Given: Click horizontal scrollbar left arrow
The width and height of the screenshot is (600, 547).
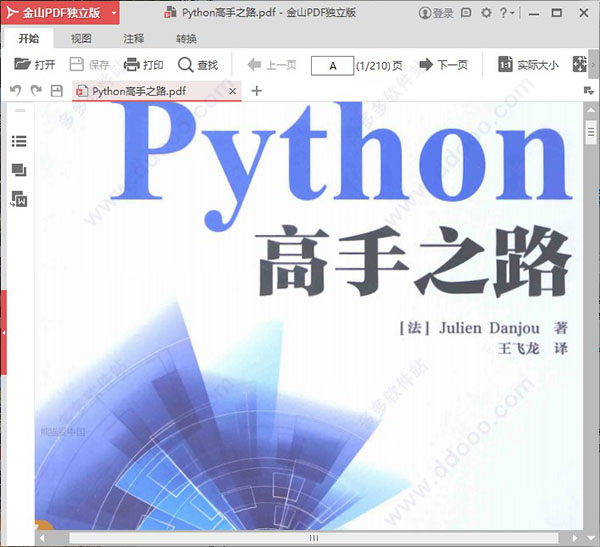Looking at the screenshot, I should click(x=42, y=538).
